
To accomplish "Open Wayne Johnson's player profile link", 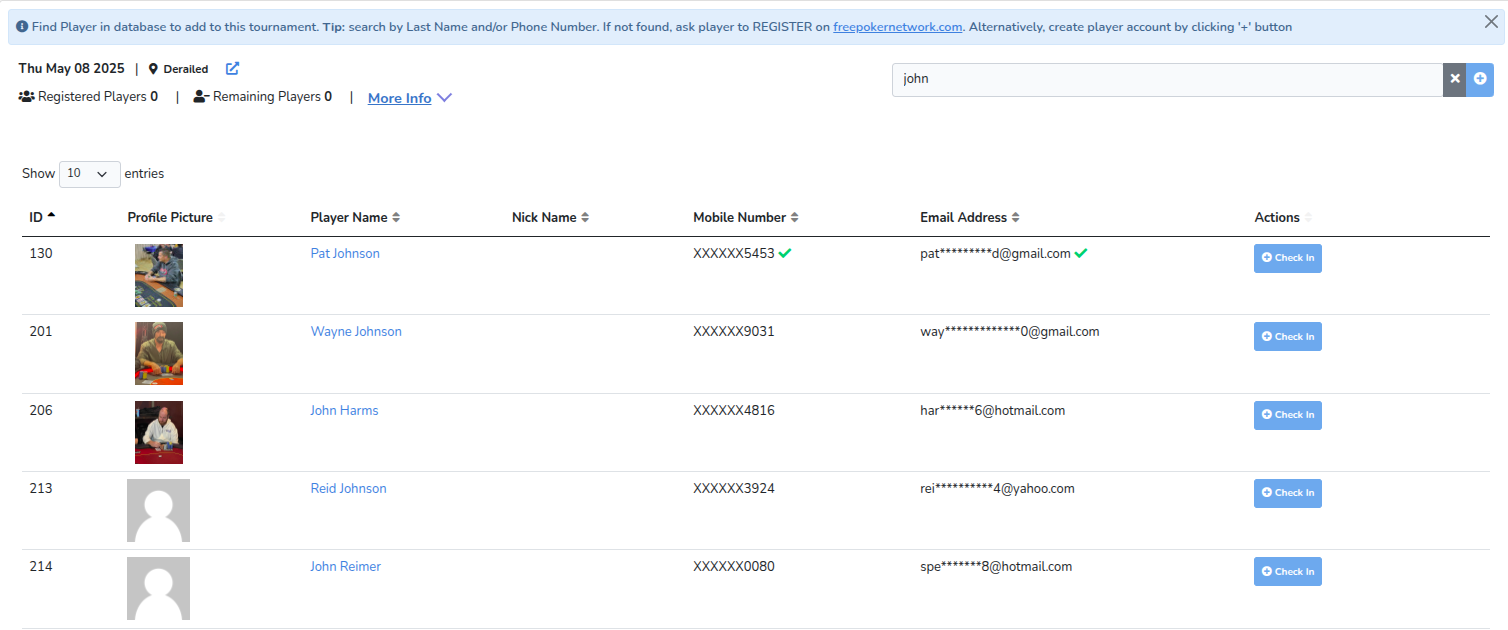I will tap(356, 332).
